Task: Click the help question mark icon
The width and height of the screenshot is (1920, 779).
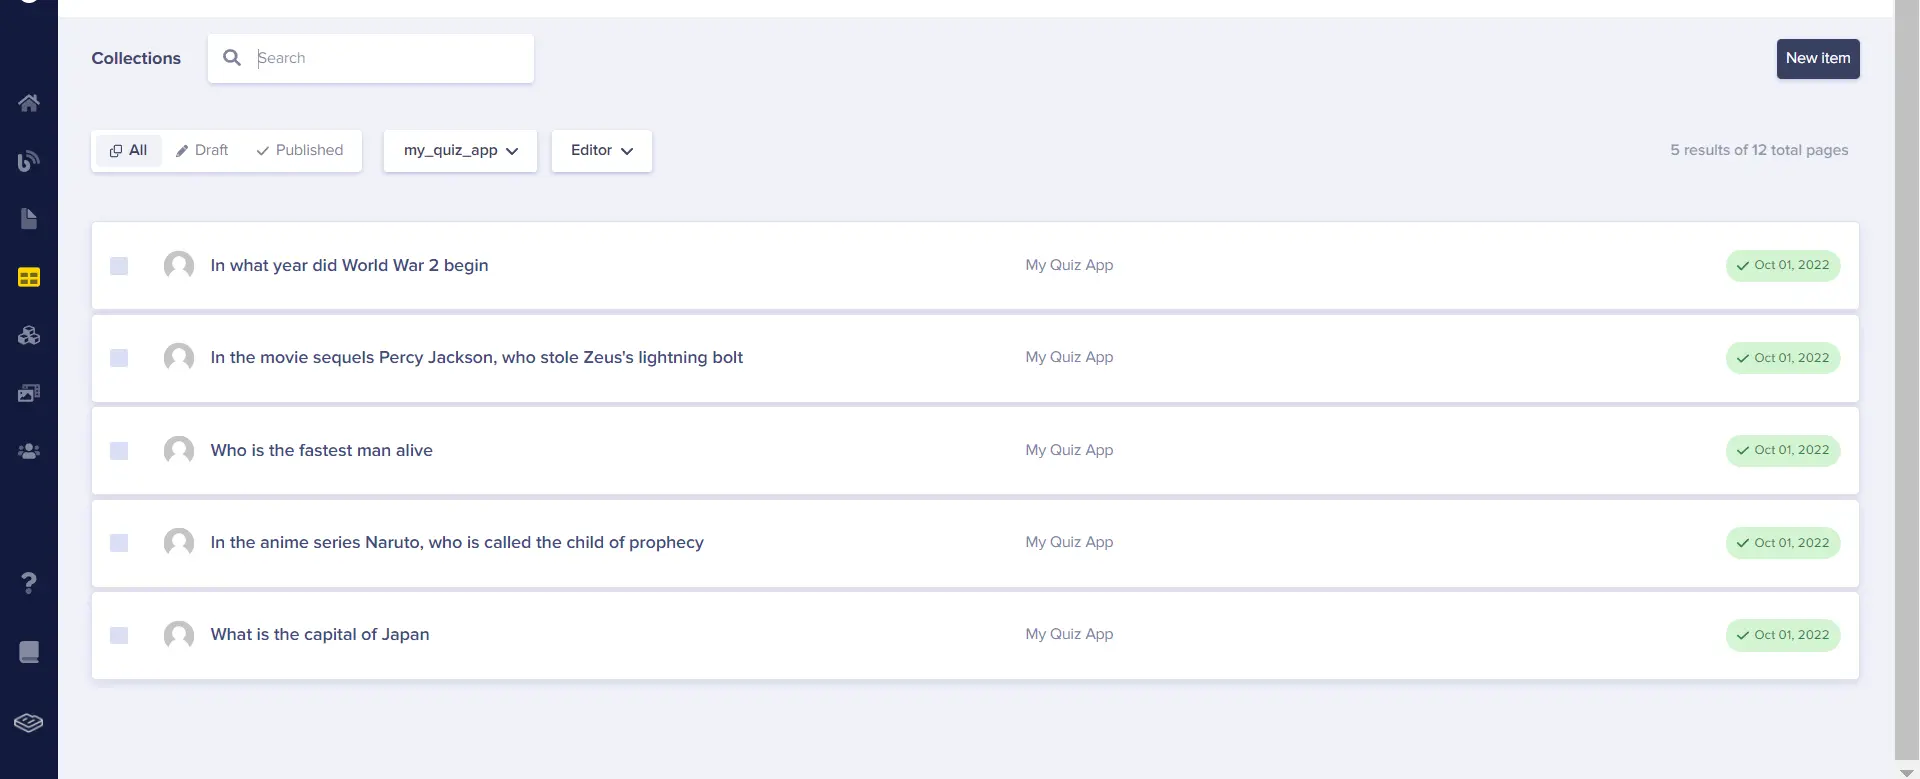Action: coord(29,583)
